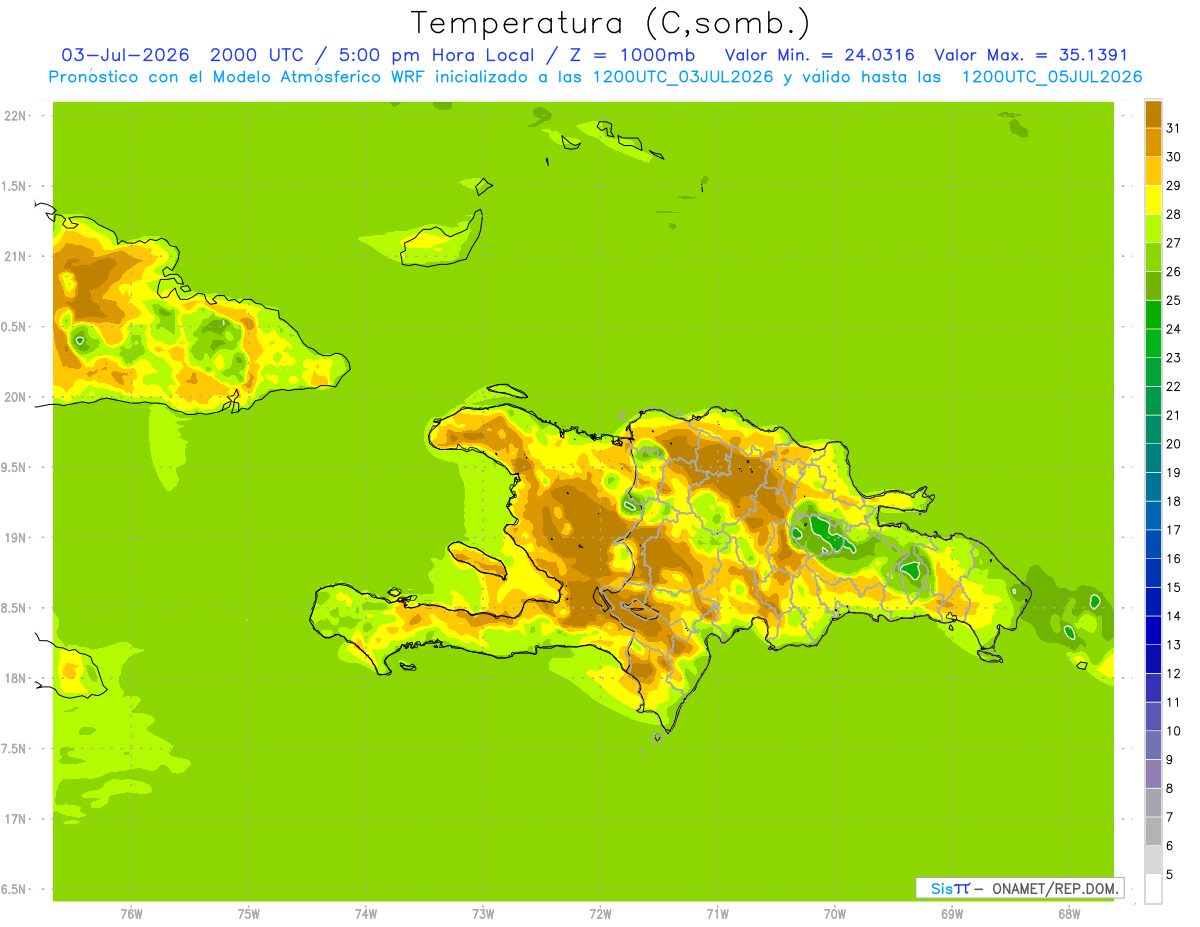Click the '75W' longitude label
The width and height of the screenshot is (1200, 927).
[249, 913]
